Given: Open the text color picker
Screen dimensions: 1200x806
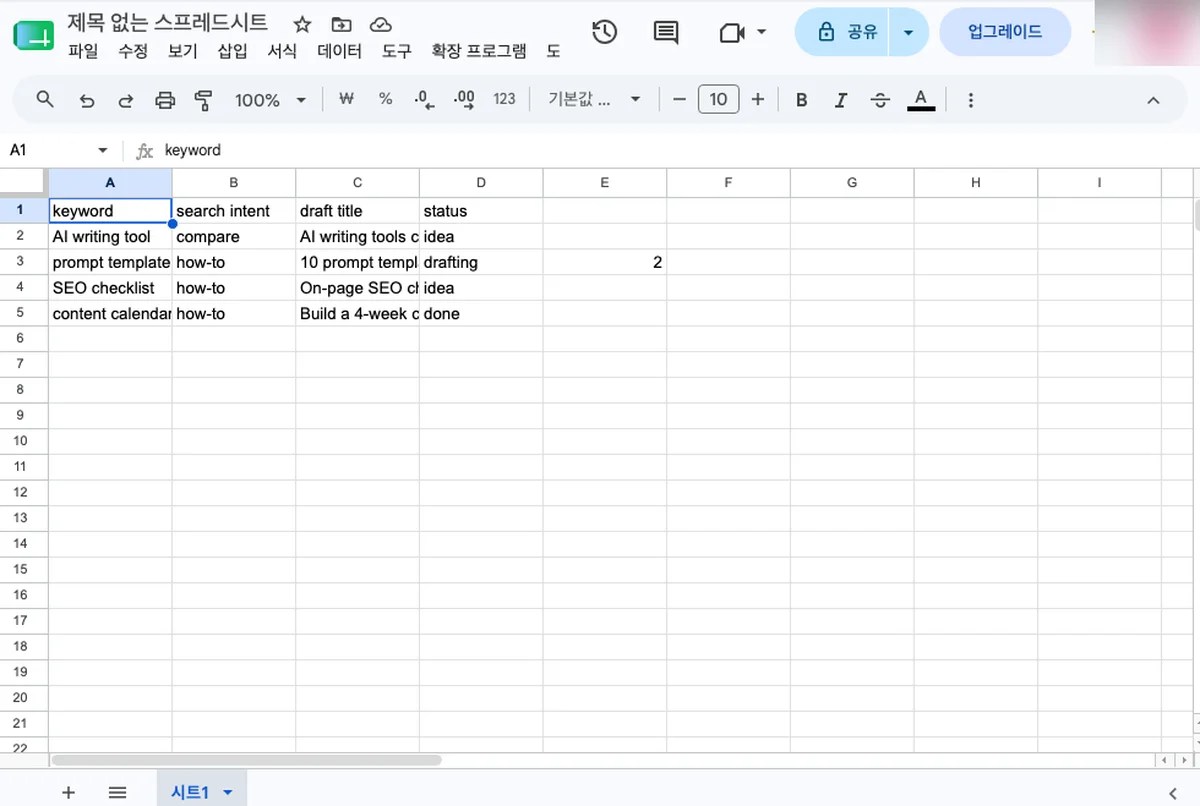Looking at the screenshot, I should [921, 100].
